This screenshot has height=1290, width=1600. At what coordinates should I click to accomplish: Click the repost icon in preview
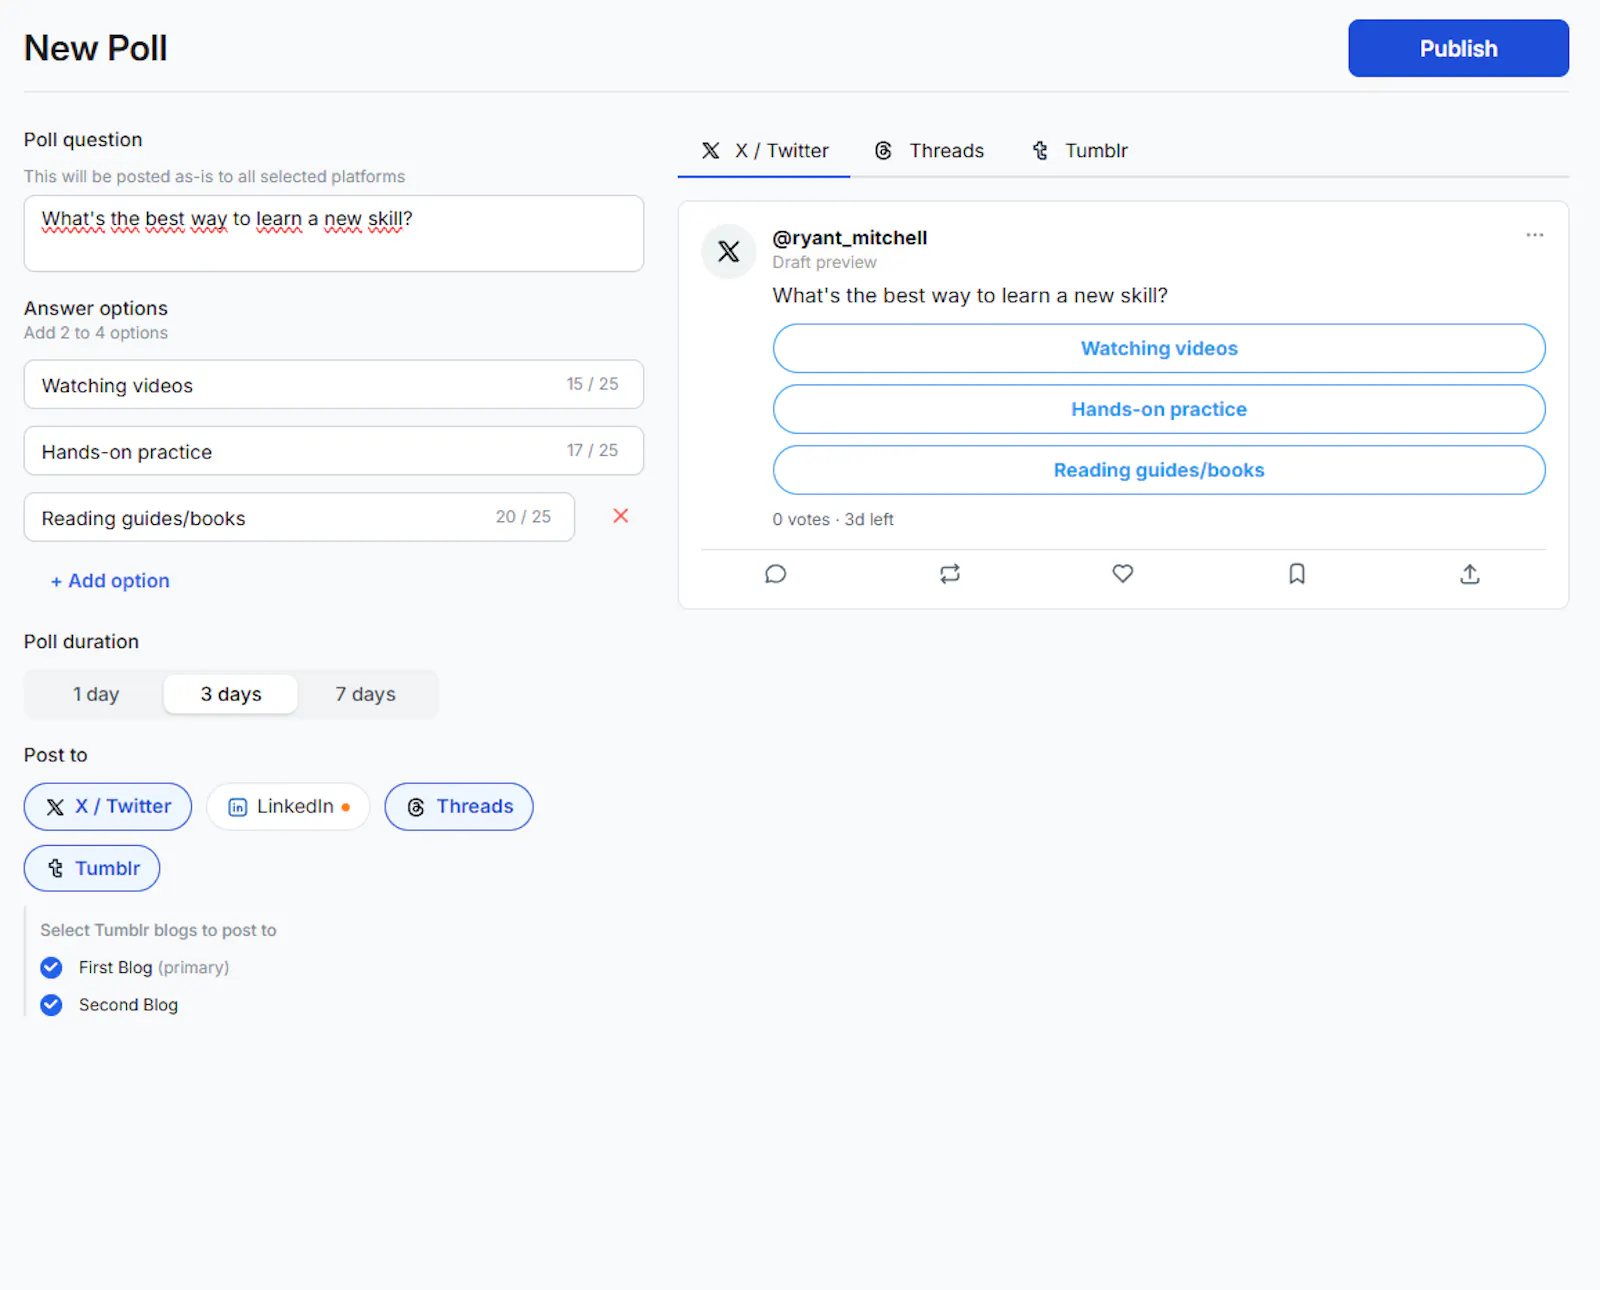click(950, 574)
